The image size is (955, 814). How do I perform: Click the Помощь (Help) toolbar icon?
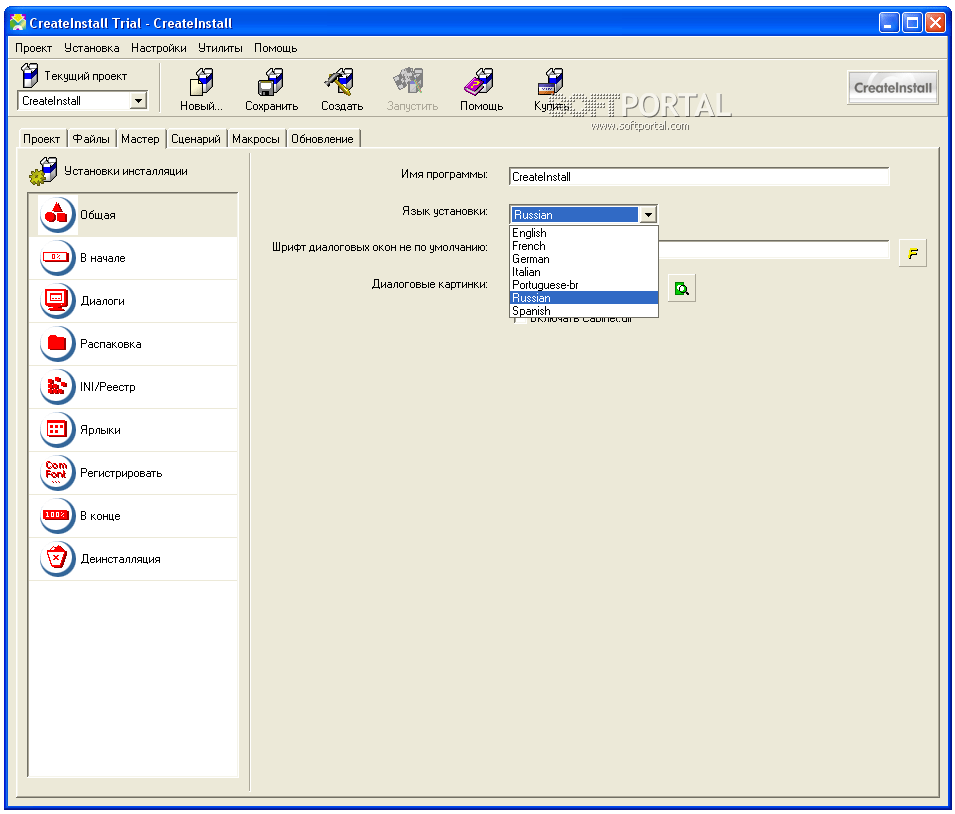479,82
